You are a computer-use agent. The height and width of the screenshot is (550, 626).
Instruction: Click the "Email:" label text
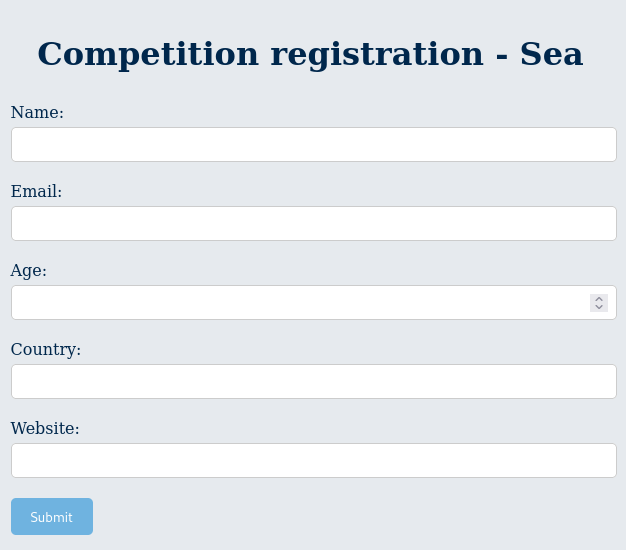point(36,192)
